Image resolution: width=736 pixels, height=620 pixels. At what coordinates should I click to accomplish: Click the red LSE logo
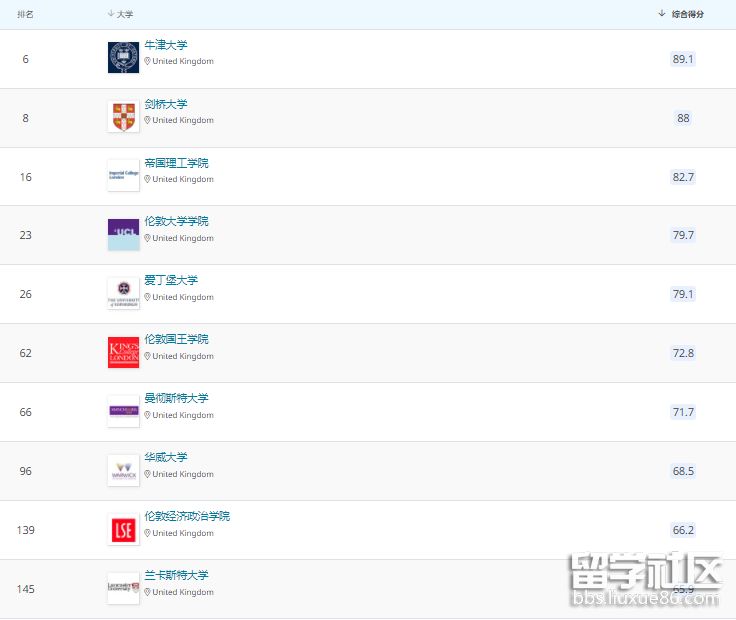(x=123, y=529)
